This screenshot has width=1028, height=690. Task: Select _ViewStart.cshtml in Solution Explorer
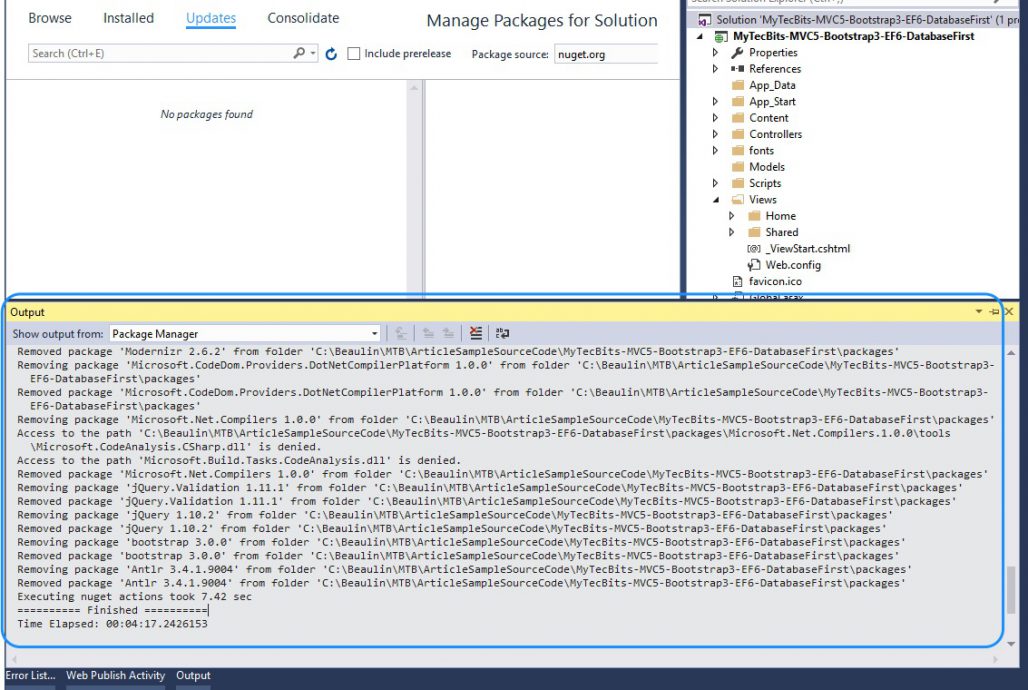(808, 249)
